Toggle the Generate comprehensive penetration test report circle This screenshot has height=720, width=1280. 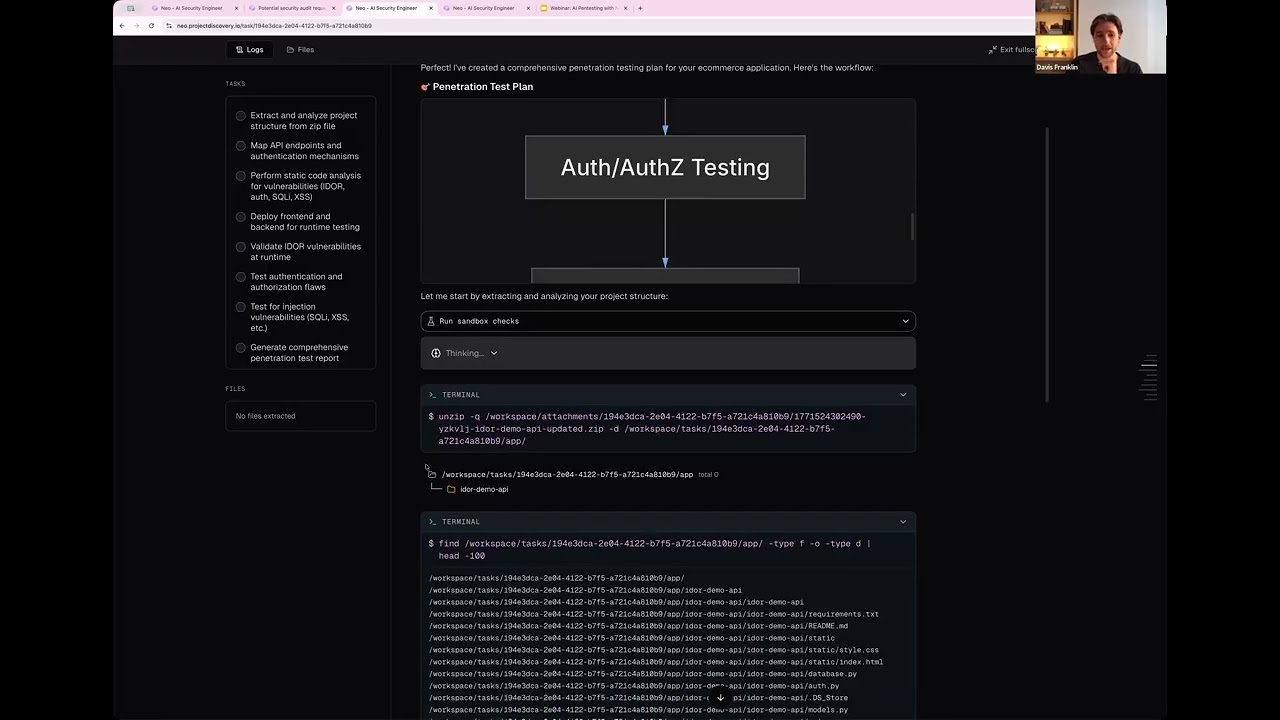pos(241,348)
